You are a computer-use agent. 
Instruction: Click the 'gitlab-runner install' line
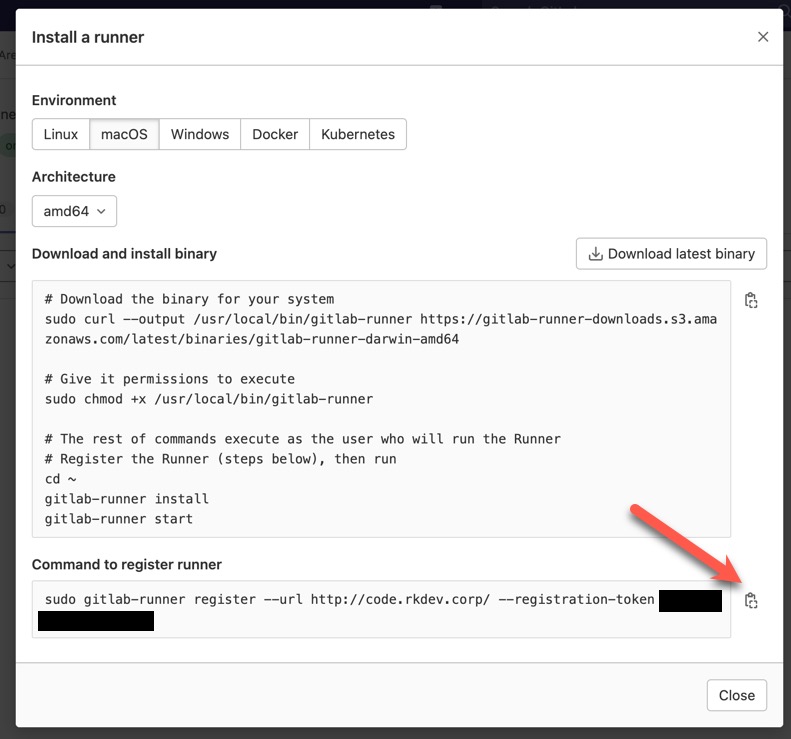[127, 499]
